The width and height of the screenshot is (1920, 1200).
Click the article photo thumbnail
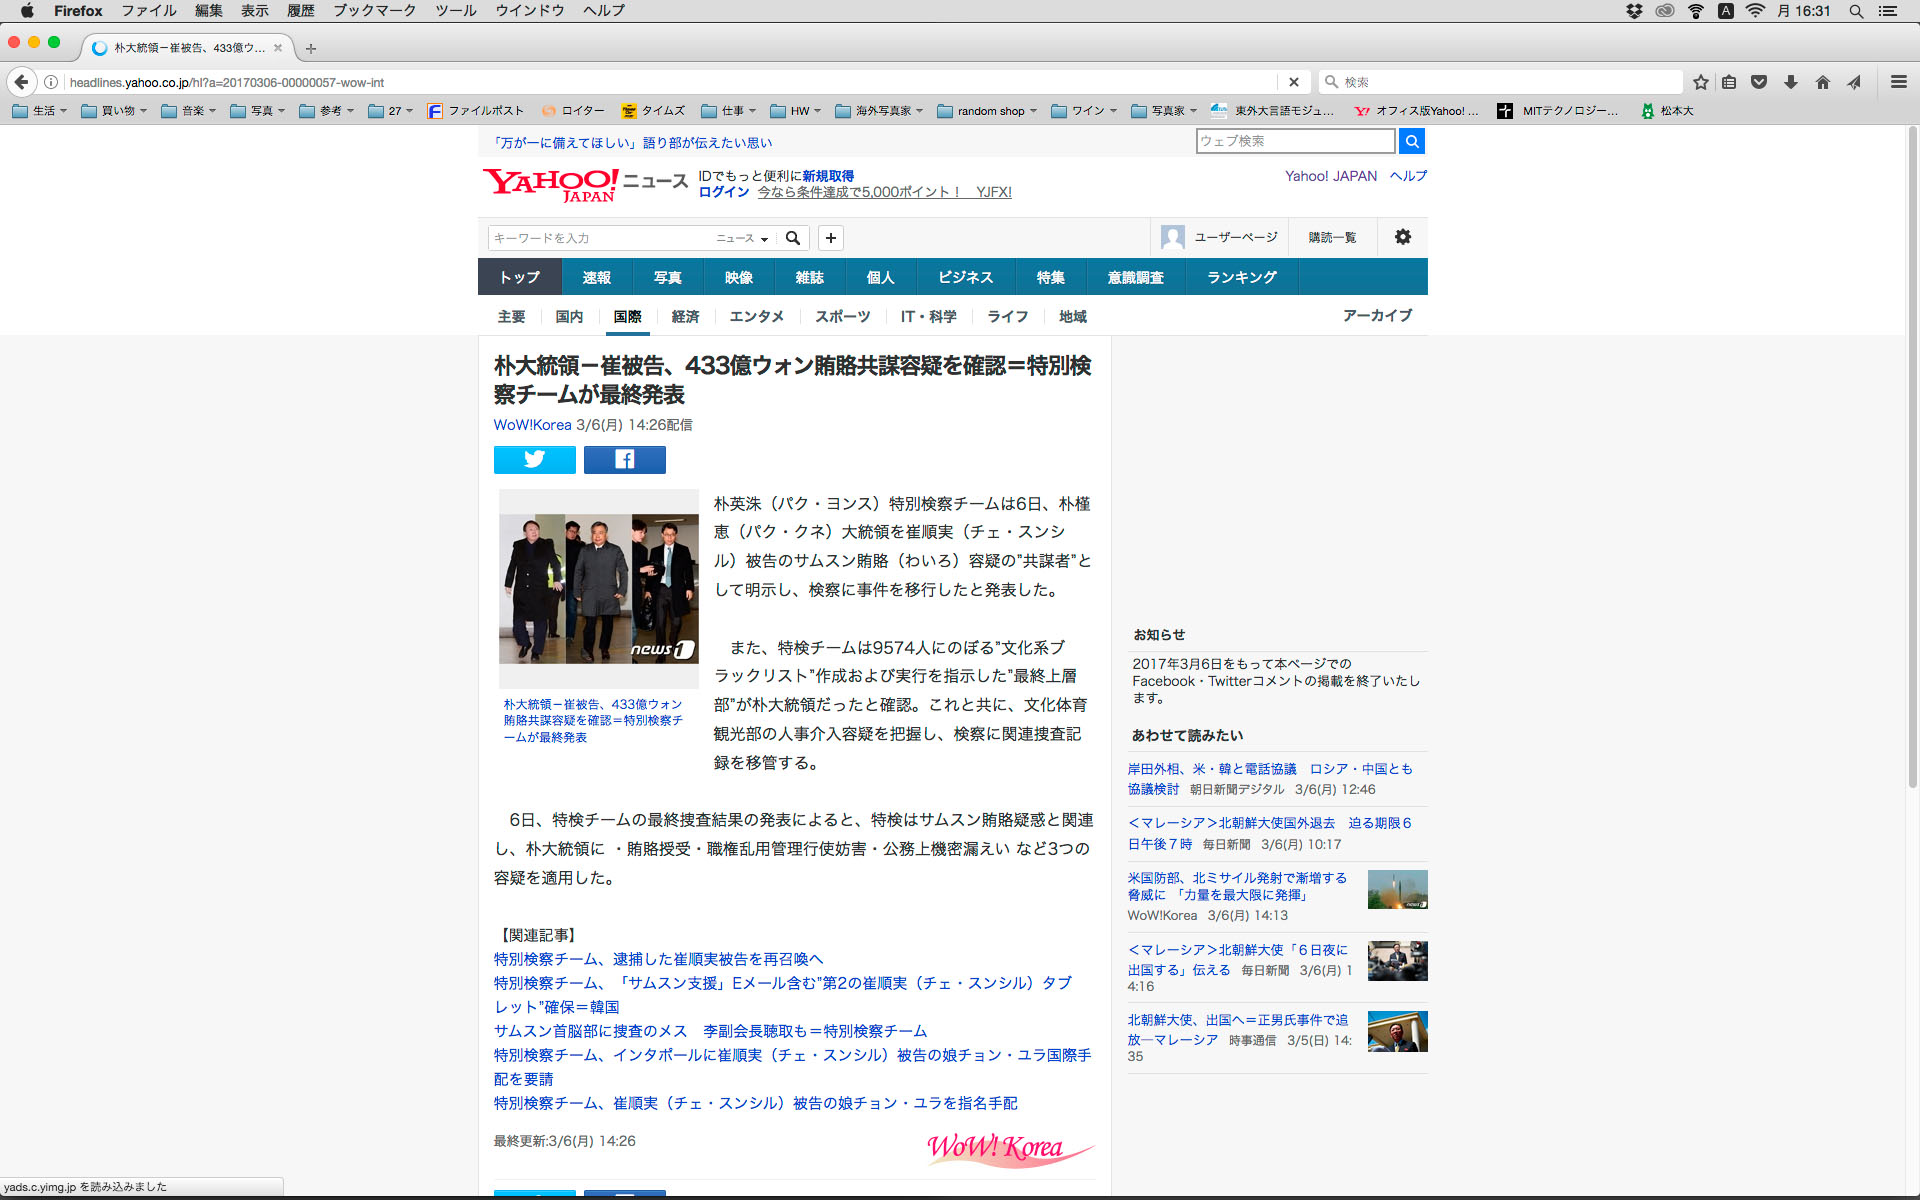[598, 588]
